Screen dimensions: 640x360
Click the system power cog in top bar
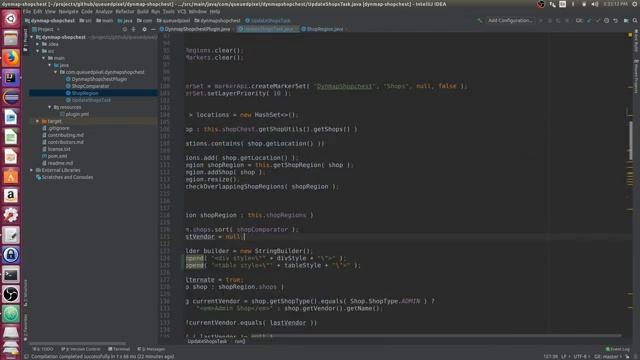pos(635,4)
